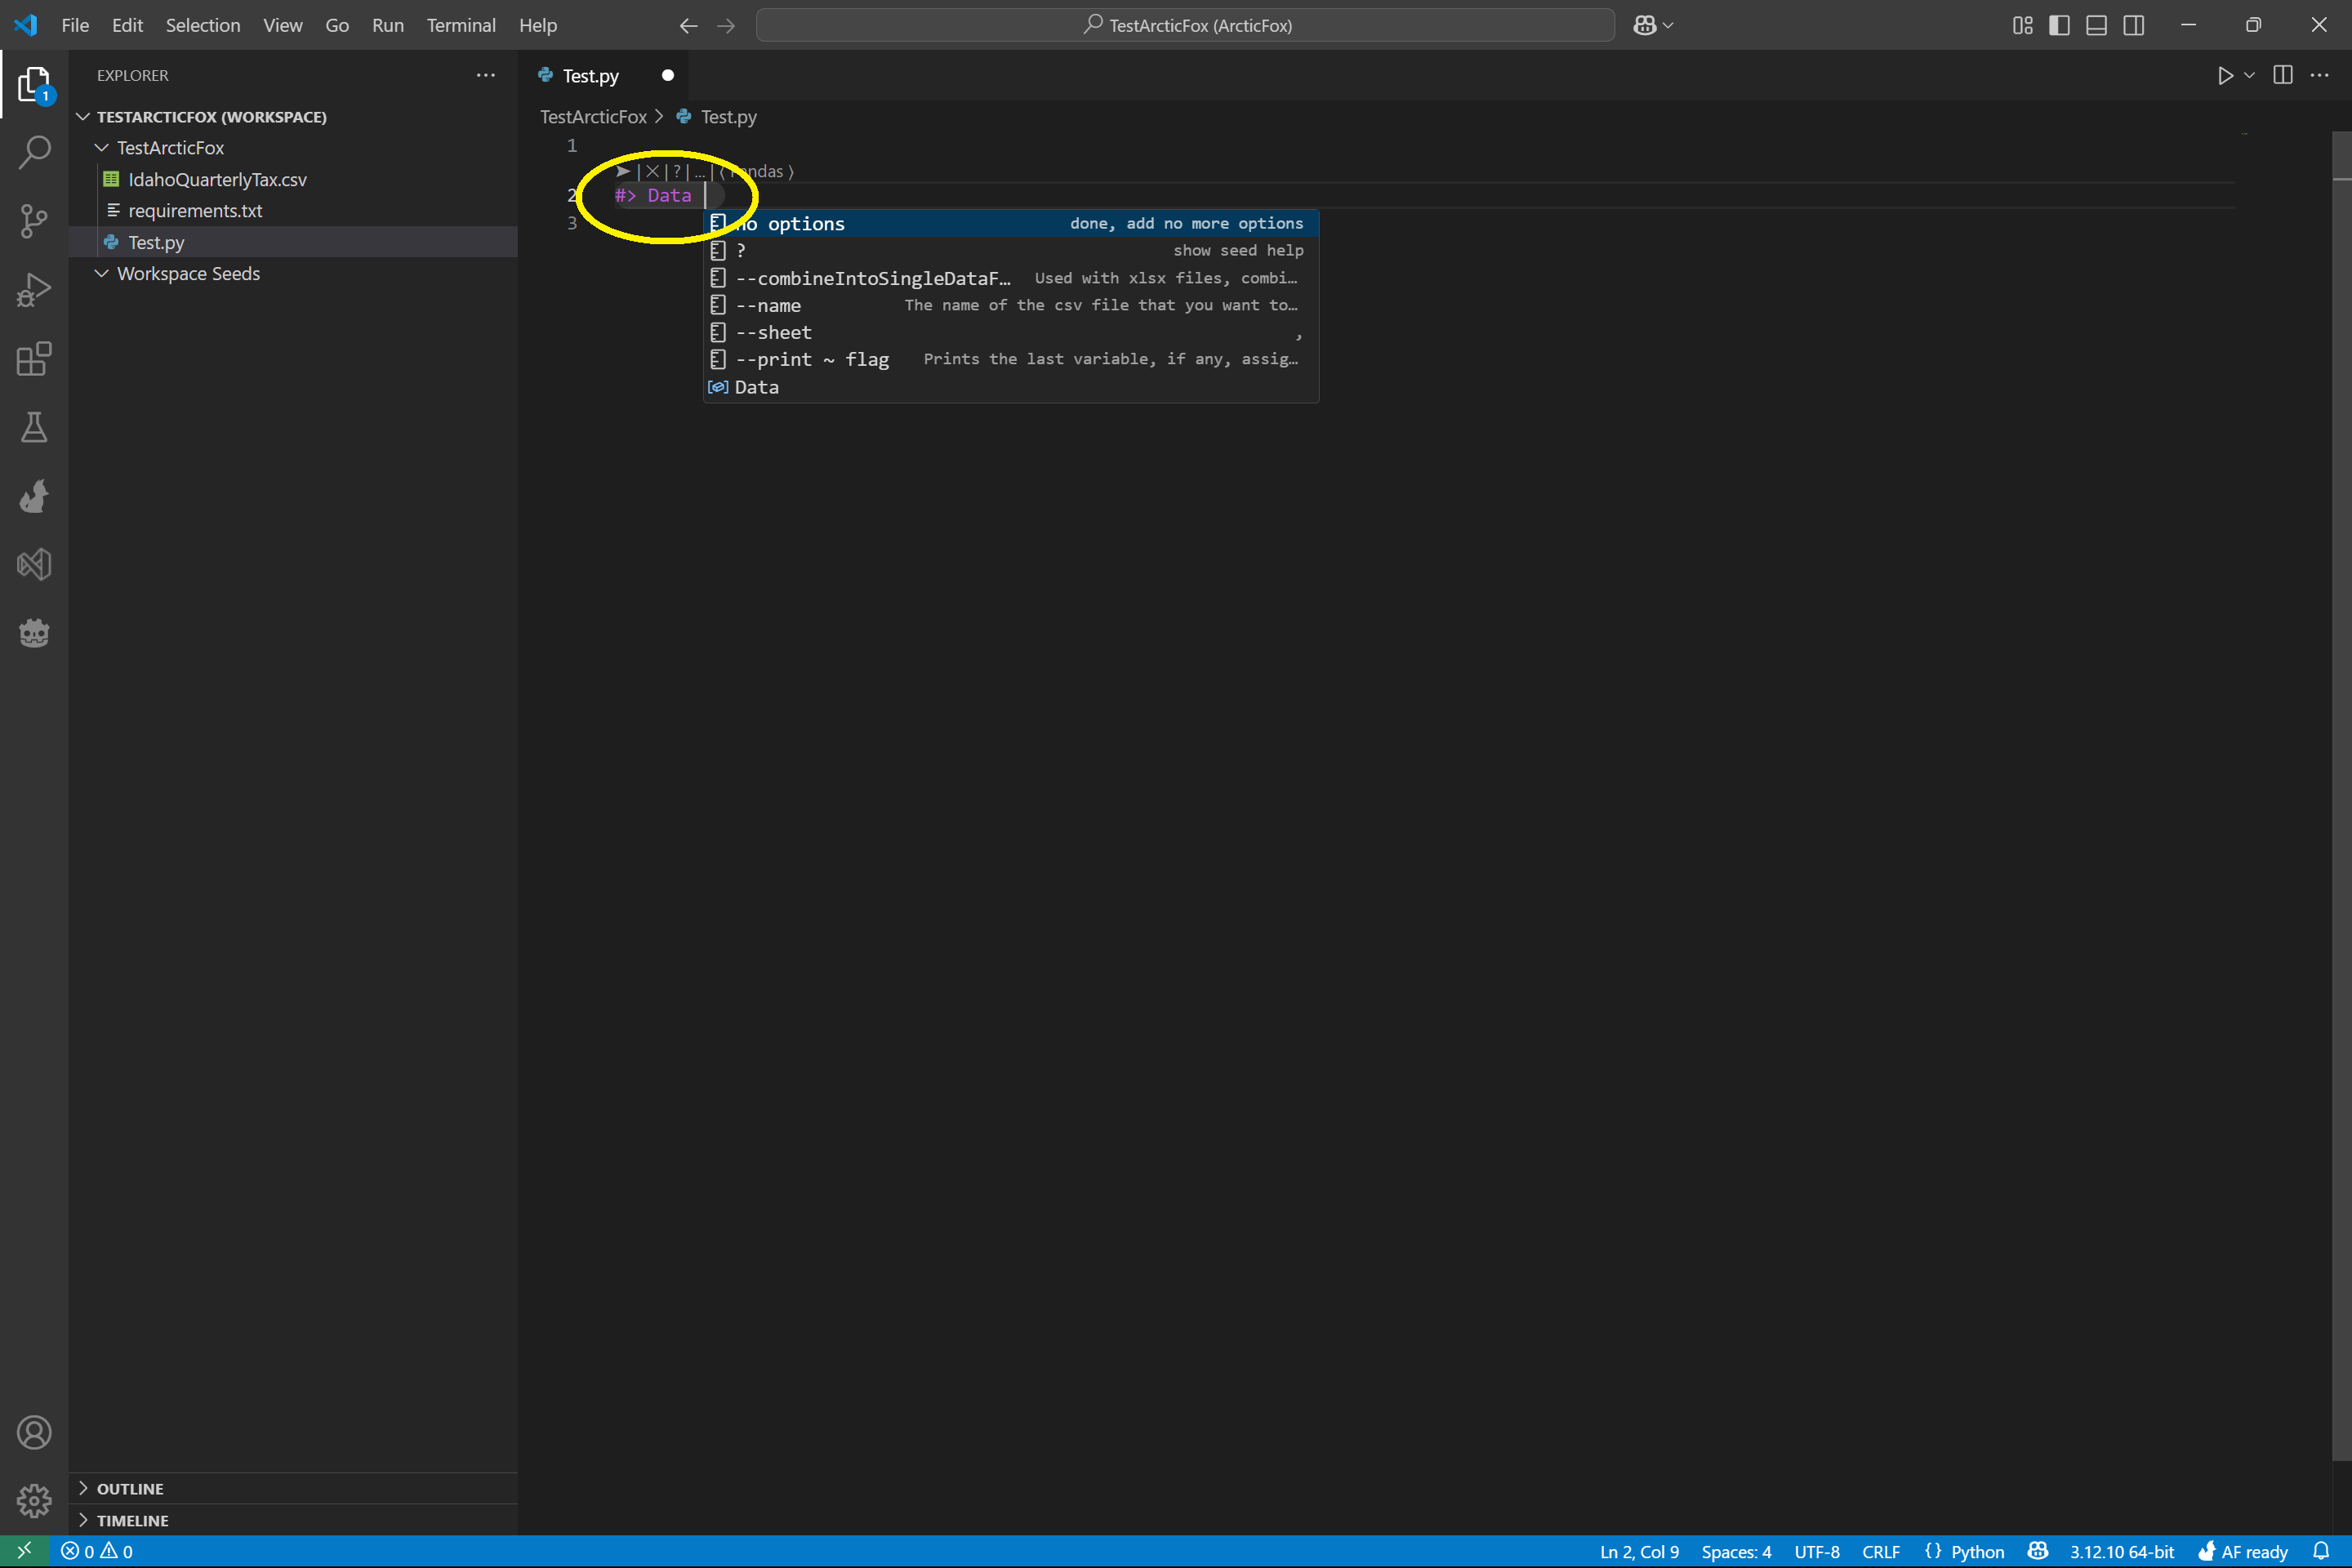2352x1568 pixels.
Task: Open Accounts menu in activity bar
Action: pos(34,1432)
